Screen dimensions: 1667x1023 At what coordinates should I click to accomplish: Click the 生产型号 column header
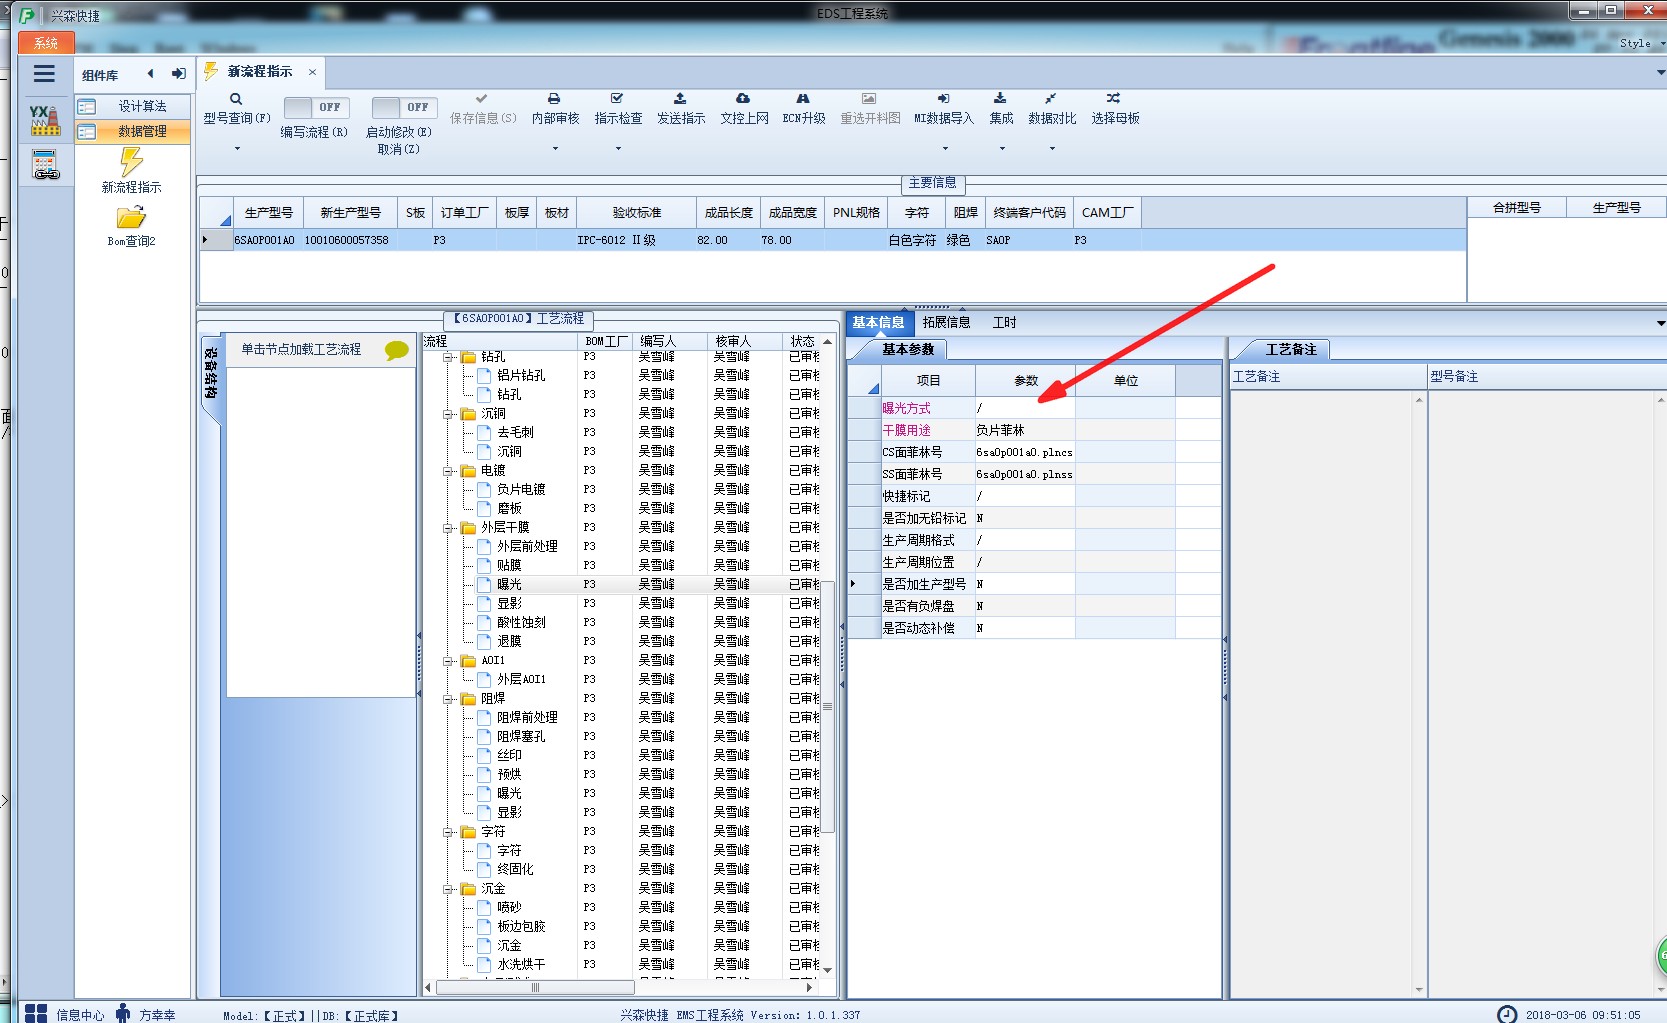coord(268,212)
